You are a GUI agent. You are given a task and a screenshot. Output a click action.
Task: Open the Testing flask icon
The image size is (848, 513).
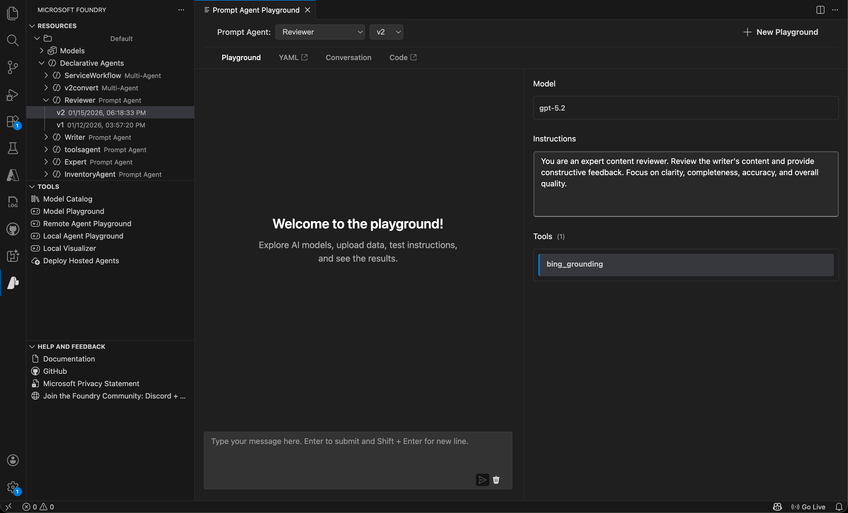click(x=13, y=149)
